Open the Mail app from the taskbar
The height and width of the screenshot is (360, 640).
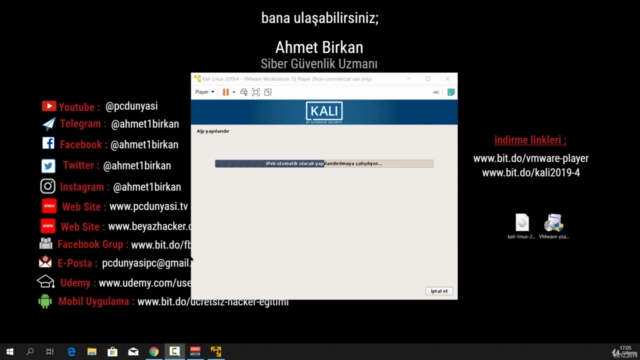(x=133, y=351)
